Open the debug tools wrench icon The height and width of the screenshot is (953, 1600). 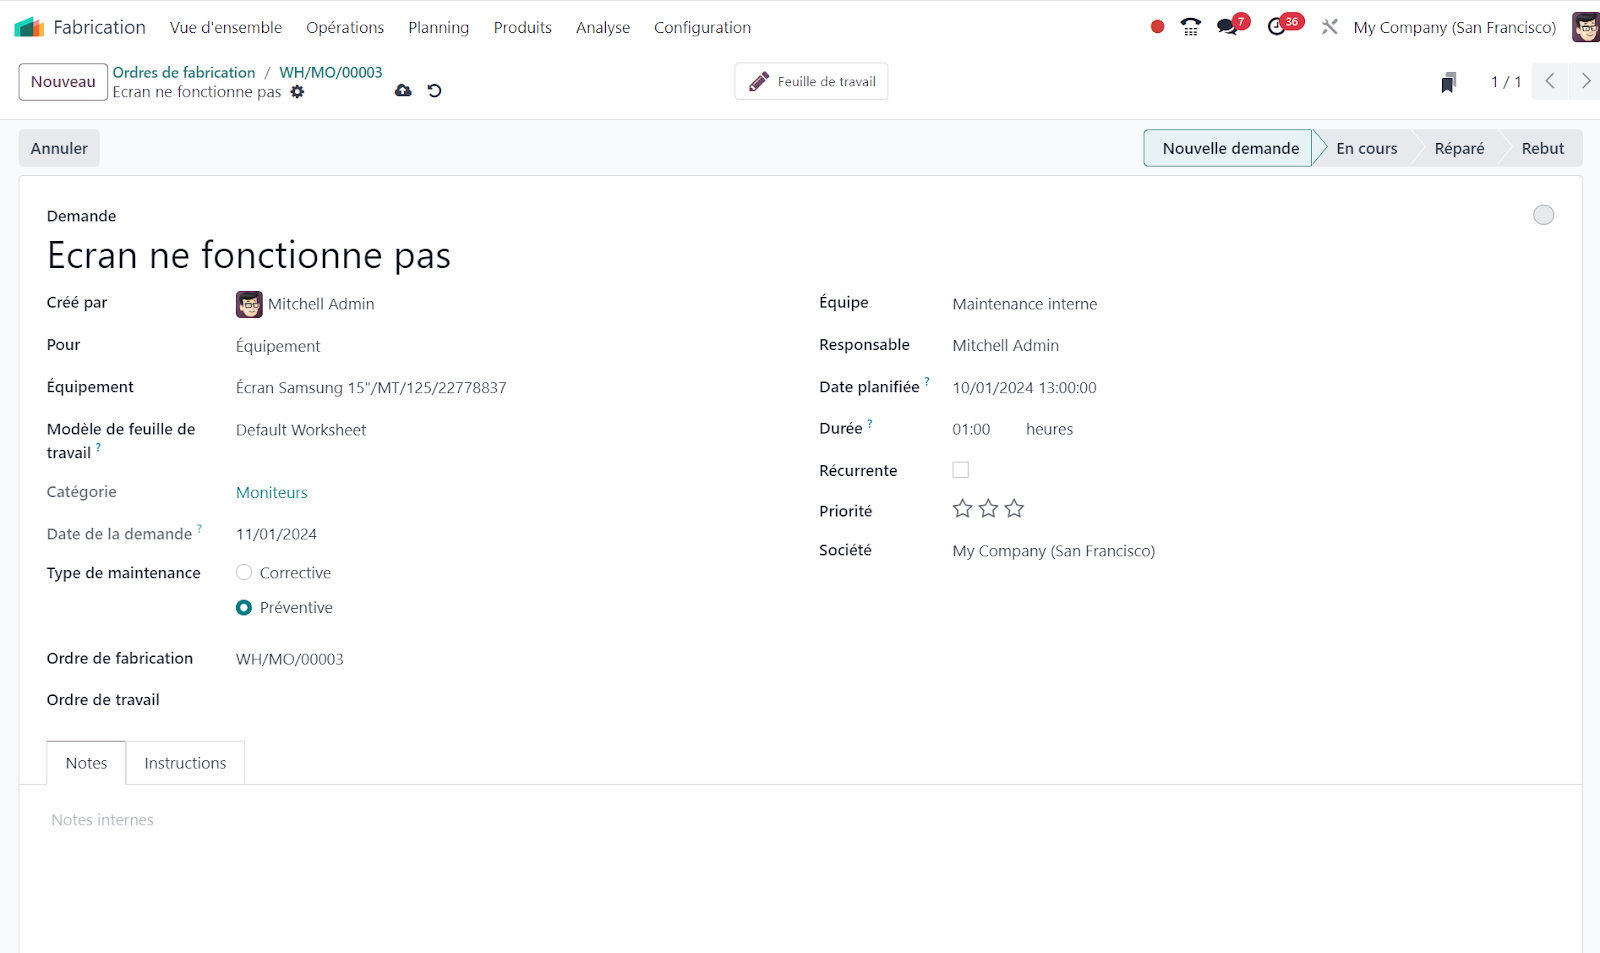click(1329, 27)
